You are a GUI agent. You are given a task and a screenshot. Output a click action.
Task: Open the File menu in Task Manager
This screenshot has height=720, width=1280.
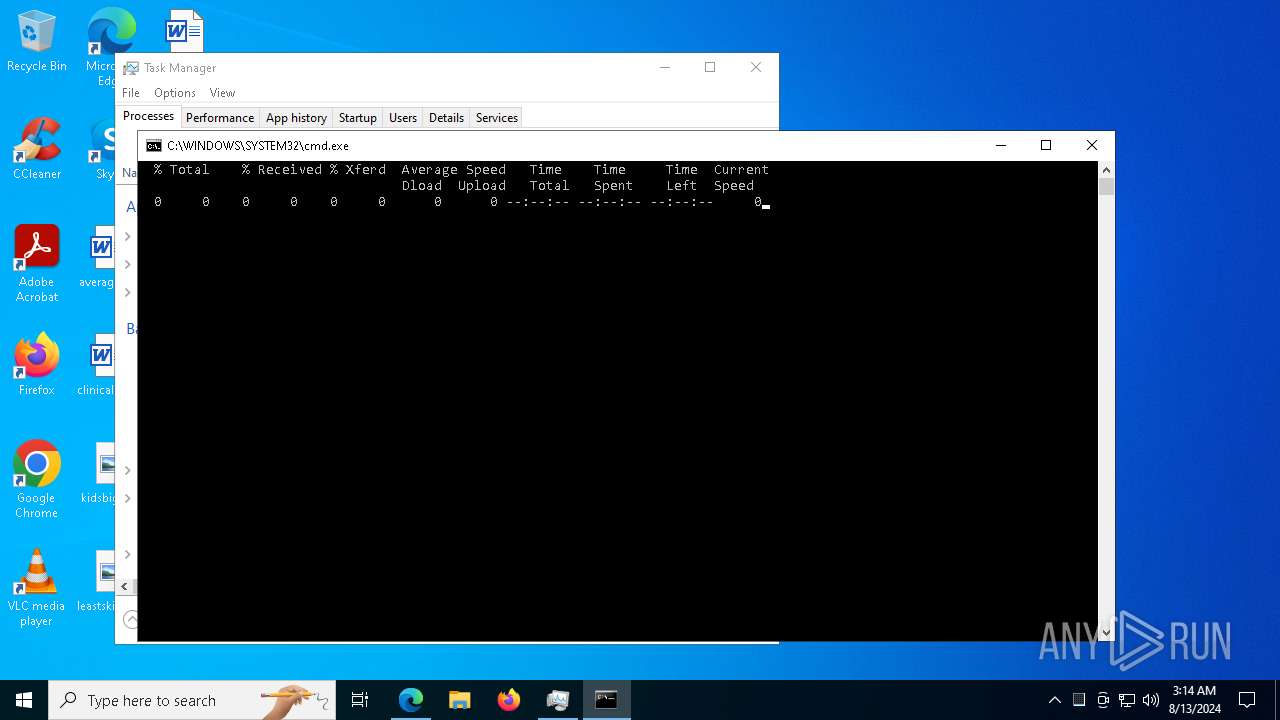pos(131,93)
